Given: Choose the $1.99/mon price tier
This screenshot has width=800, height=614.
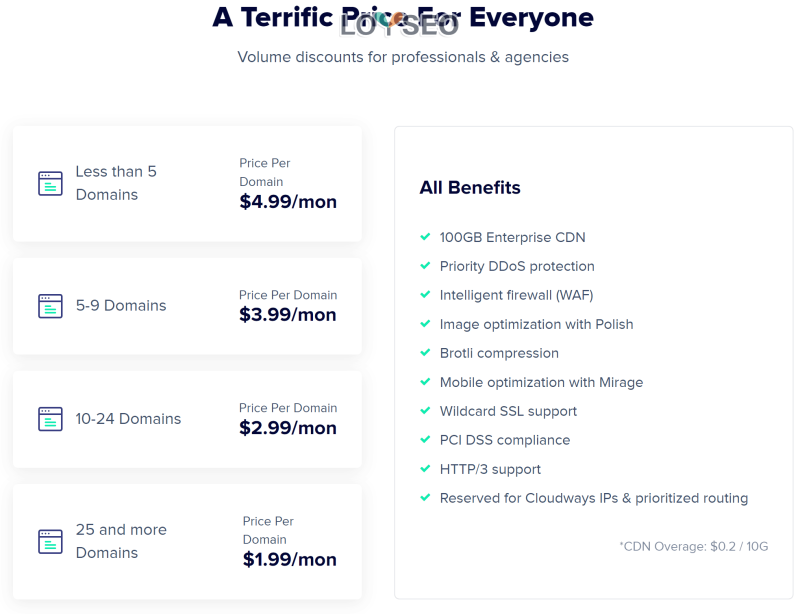Looking at the screenshot, I should (x=290, y=560).
